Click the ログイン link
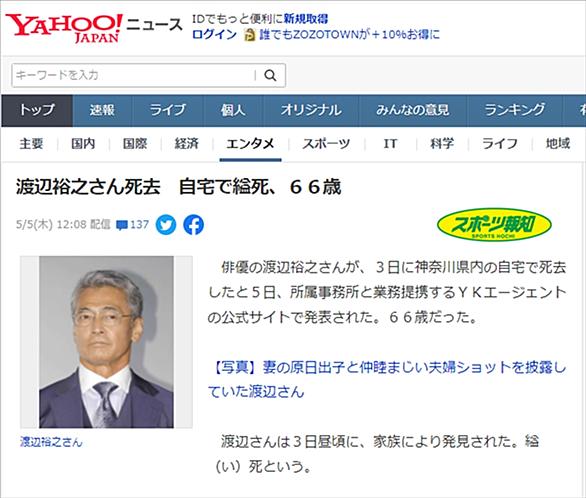The image size is (586, 498). point(215,35)
